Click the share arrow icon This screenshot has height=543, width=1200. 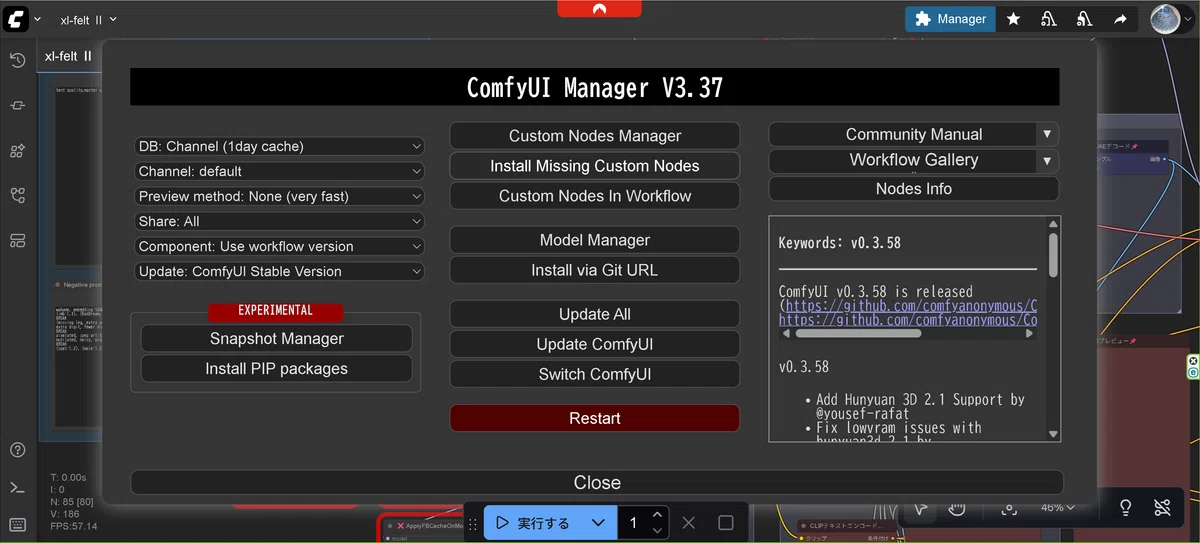1120,19
